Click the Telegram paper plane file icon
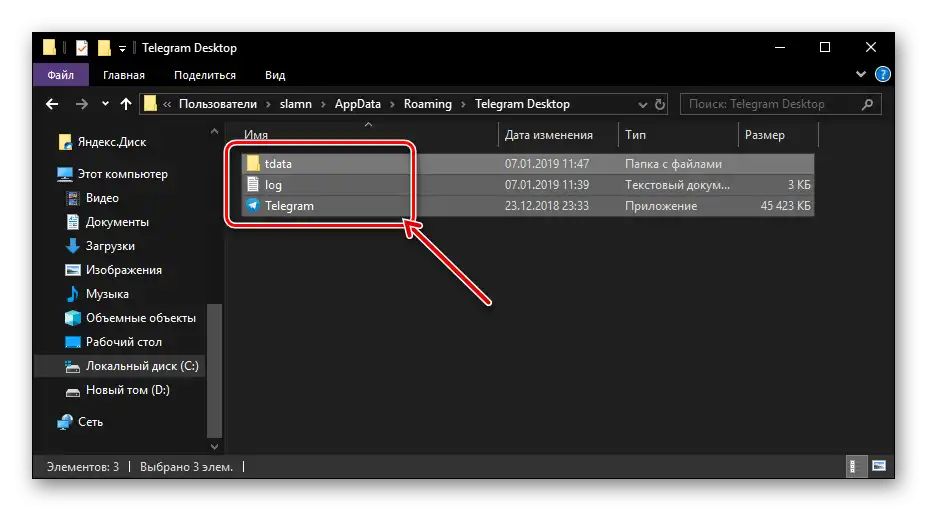Screen dimensions: 927x511 253,206
